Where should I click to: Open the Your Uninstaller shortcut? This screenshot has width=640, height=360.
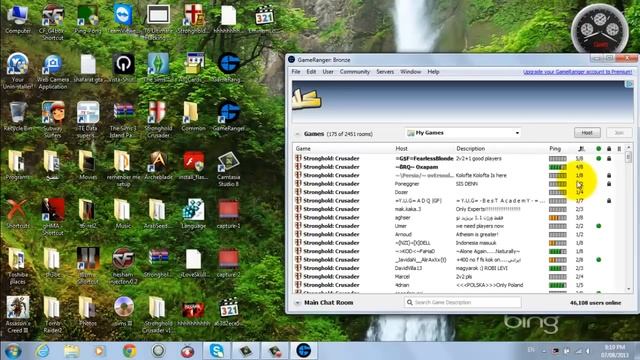coord(18,72)
